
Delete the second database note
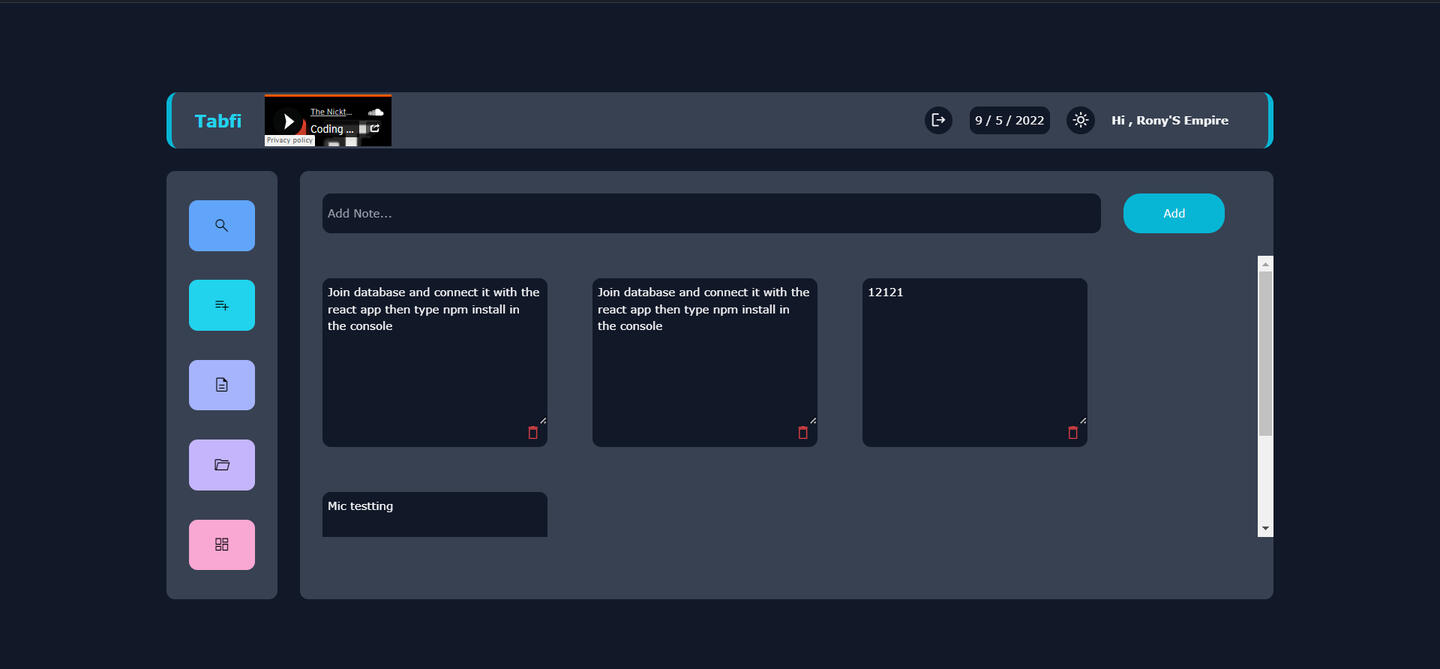pyautogui.click(x=803, y=433)
